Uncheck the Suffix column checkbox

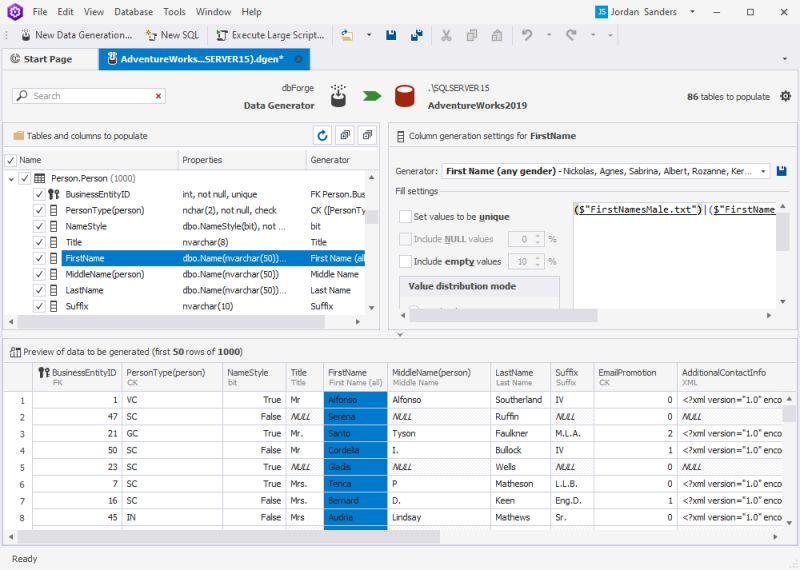39,306
